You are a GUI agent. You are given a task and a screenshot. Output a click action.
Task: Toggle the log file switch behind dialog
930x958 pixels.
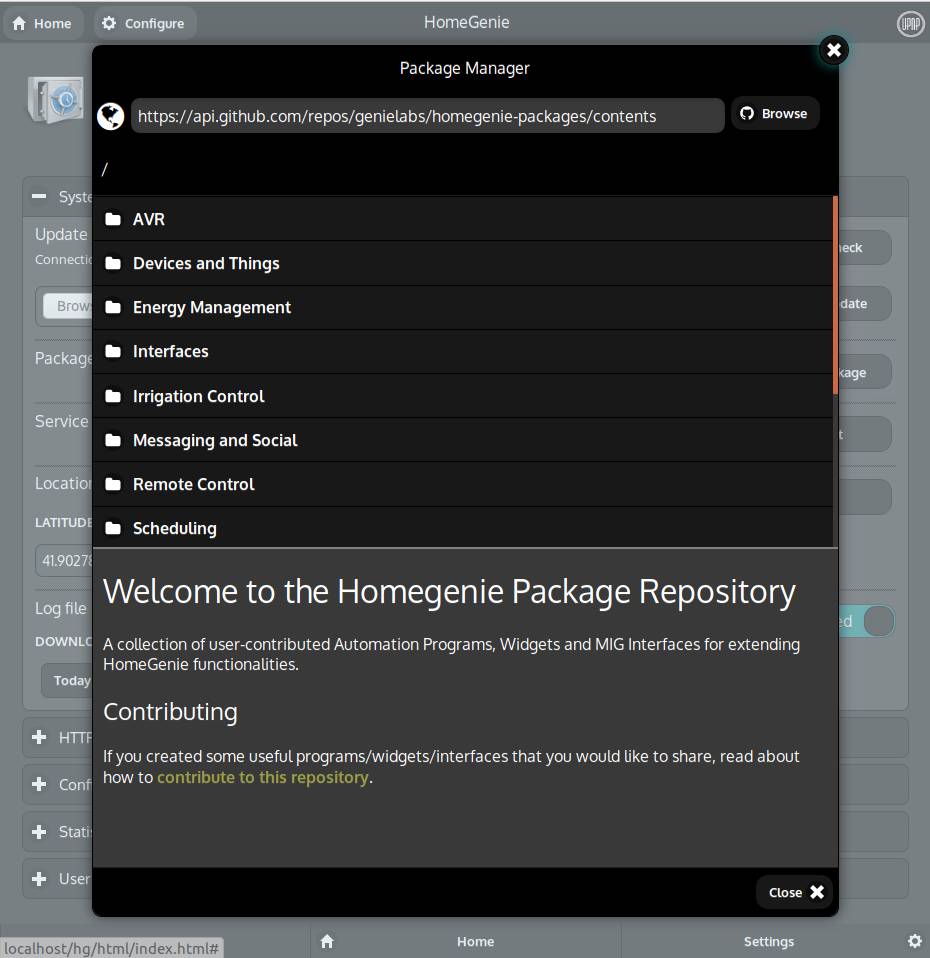866,621
